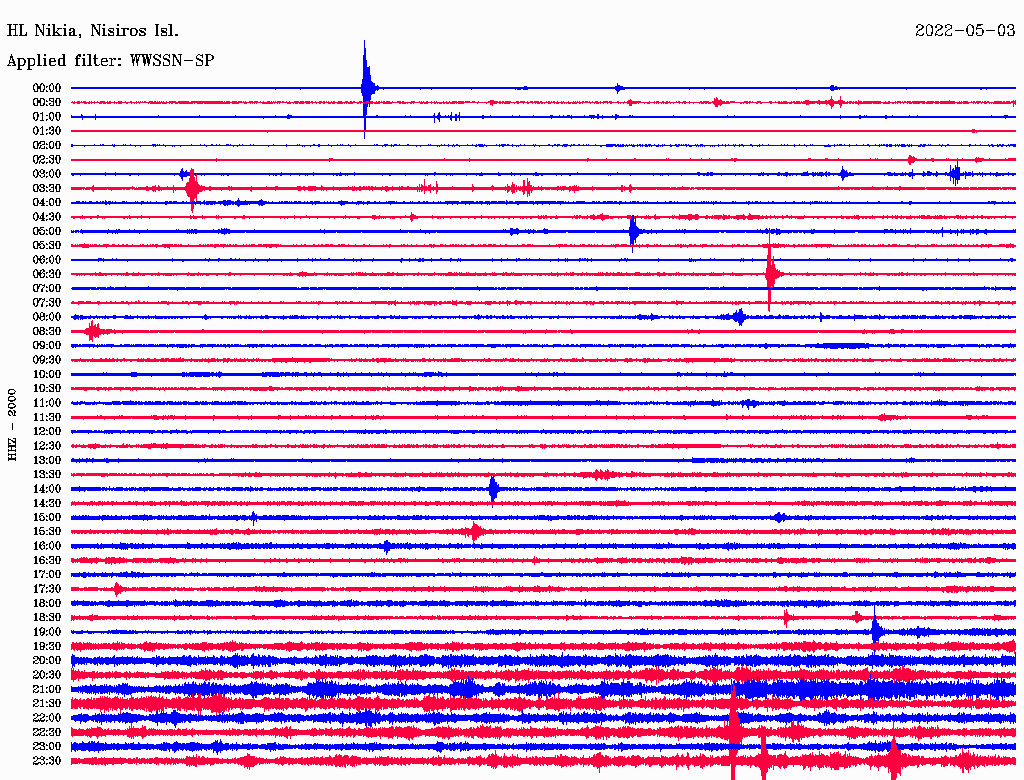Select the Applied filter WWSSN-SP text
This screenshot has height=780, width=1024.
110,61
